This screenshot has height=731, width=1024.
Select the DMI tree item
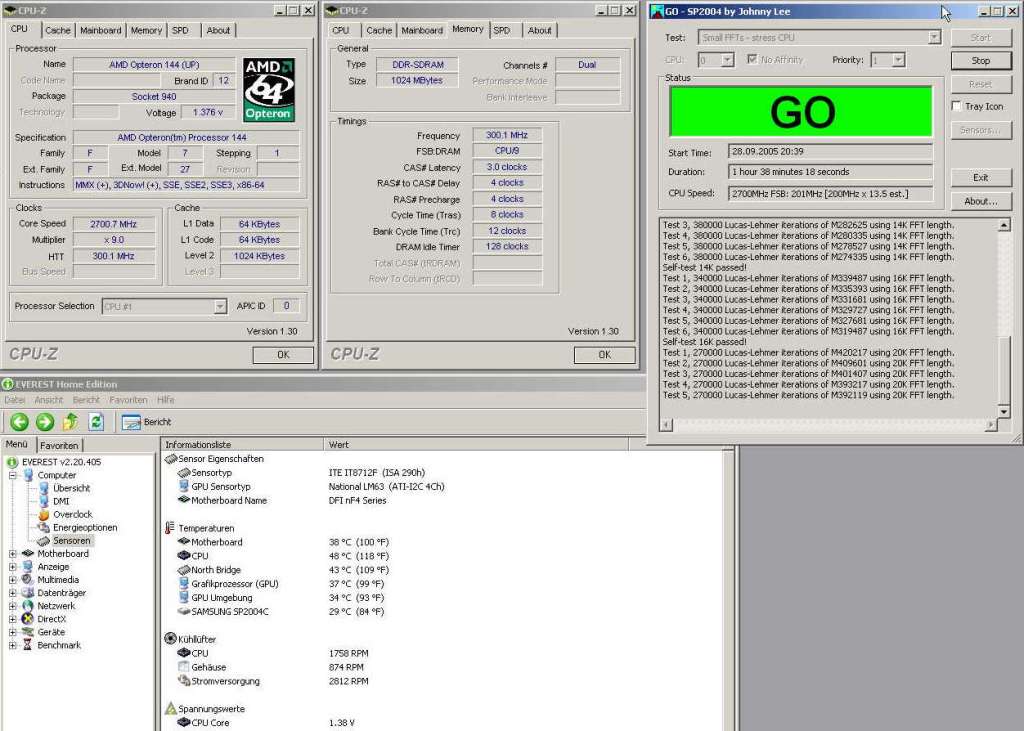click(61, 501)
